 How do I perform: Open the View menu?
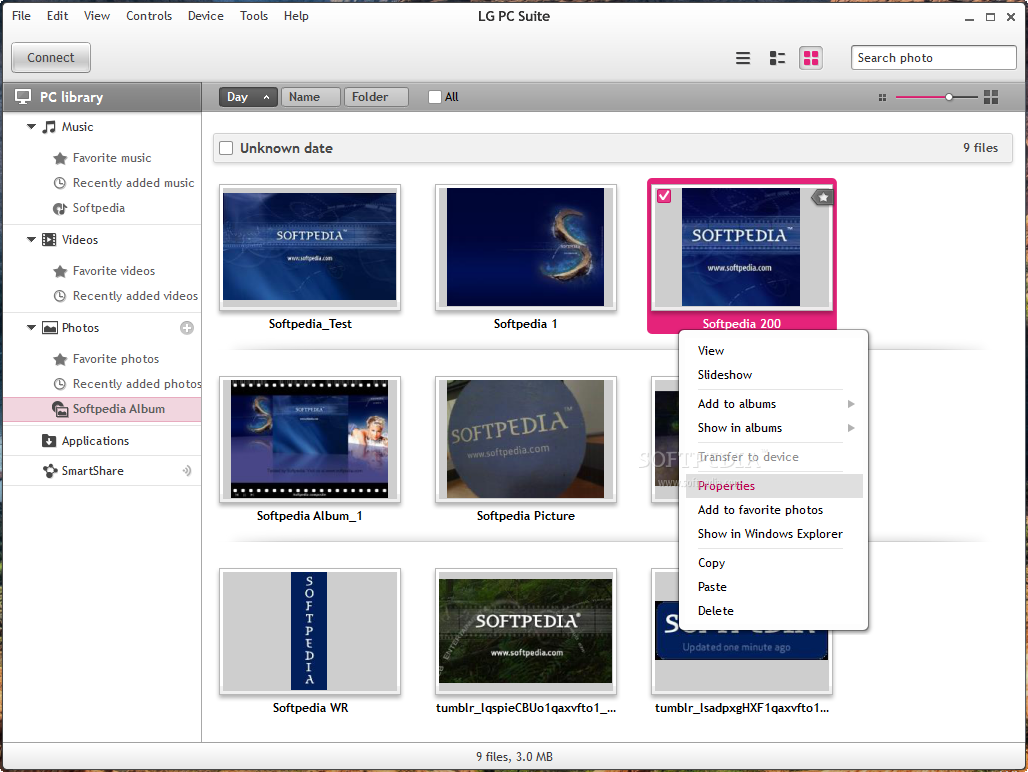tap(96, 16)
